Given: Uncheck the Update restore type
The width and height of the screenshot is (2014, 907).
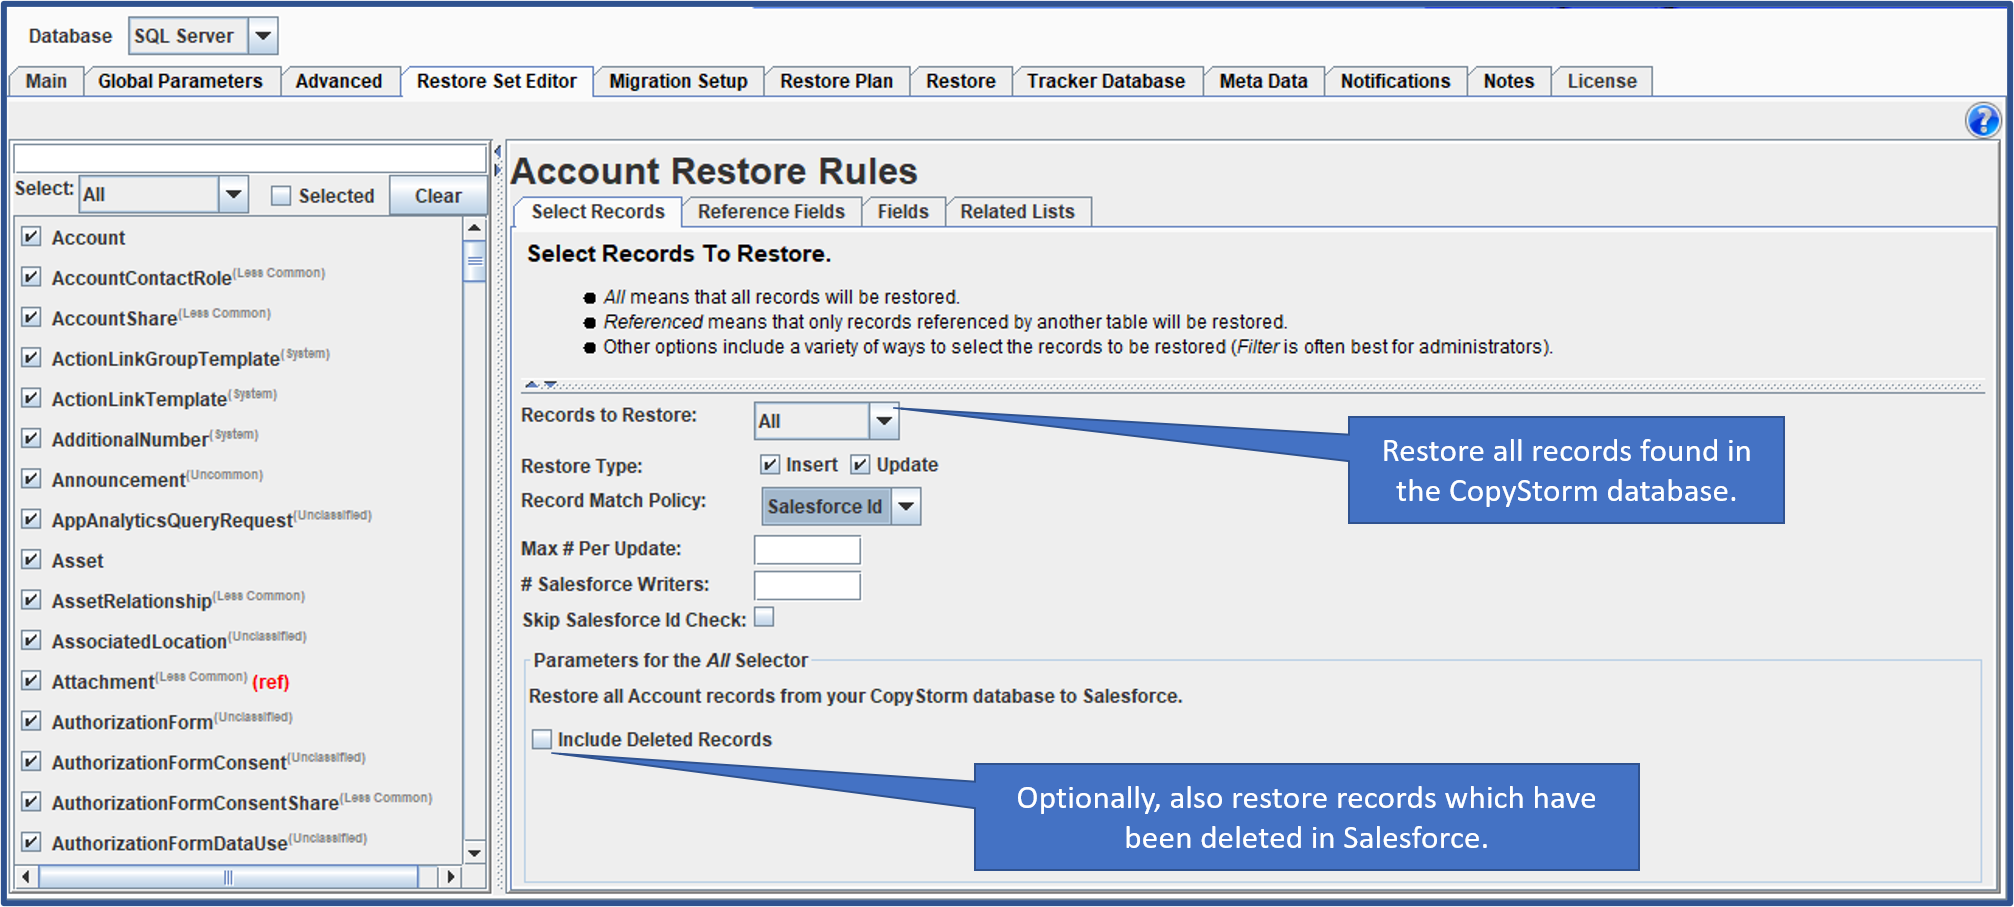Looking at the screenshot, I should 860,464.
